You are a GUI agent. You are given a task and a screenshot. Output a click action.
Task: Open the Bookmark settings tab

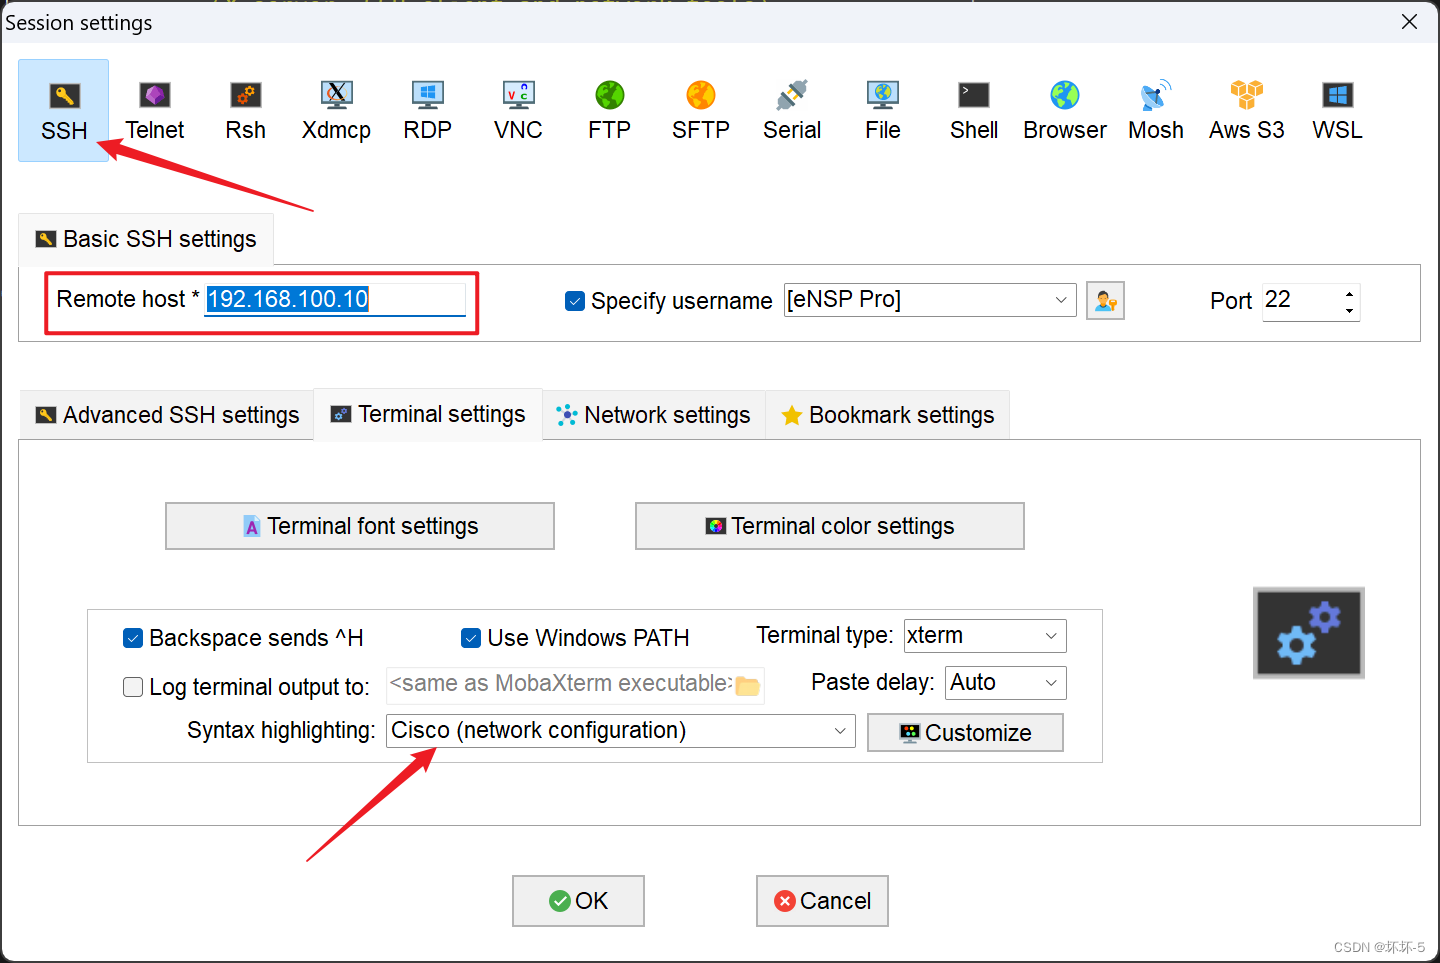(x=887, y=414)
